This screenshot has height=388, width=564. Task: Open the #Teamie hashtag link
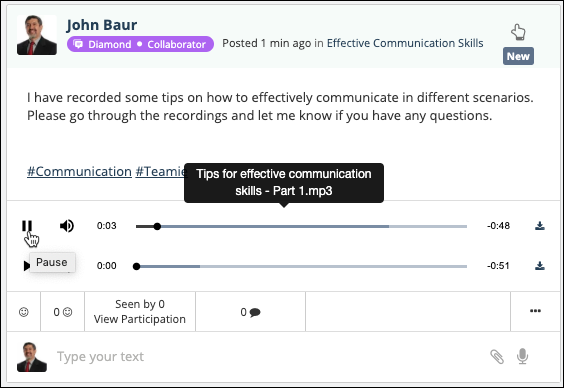161,172
